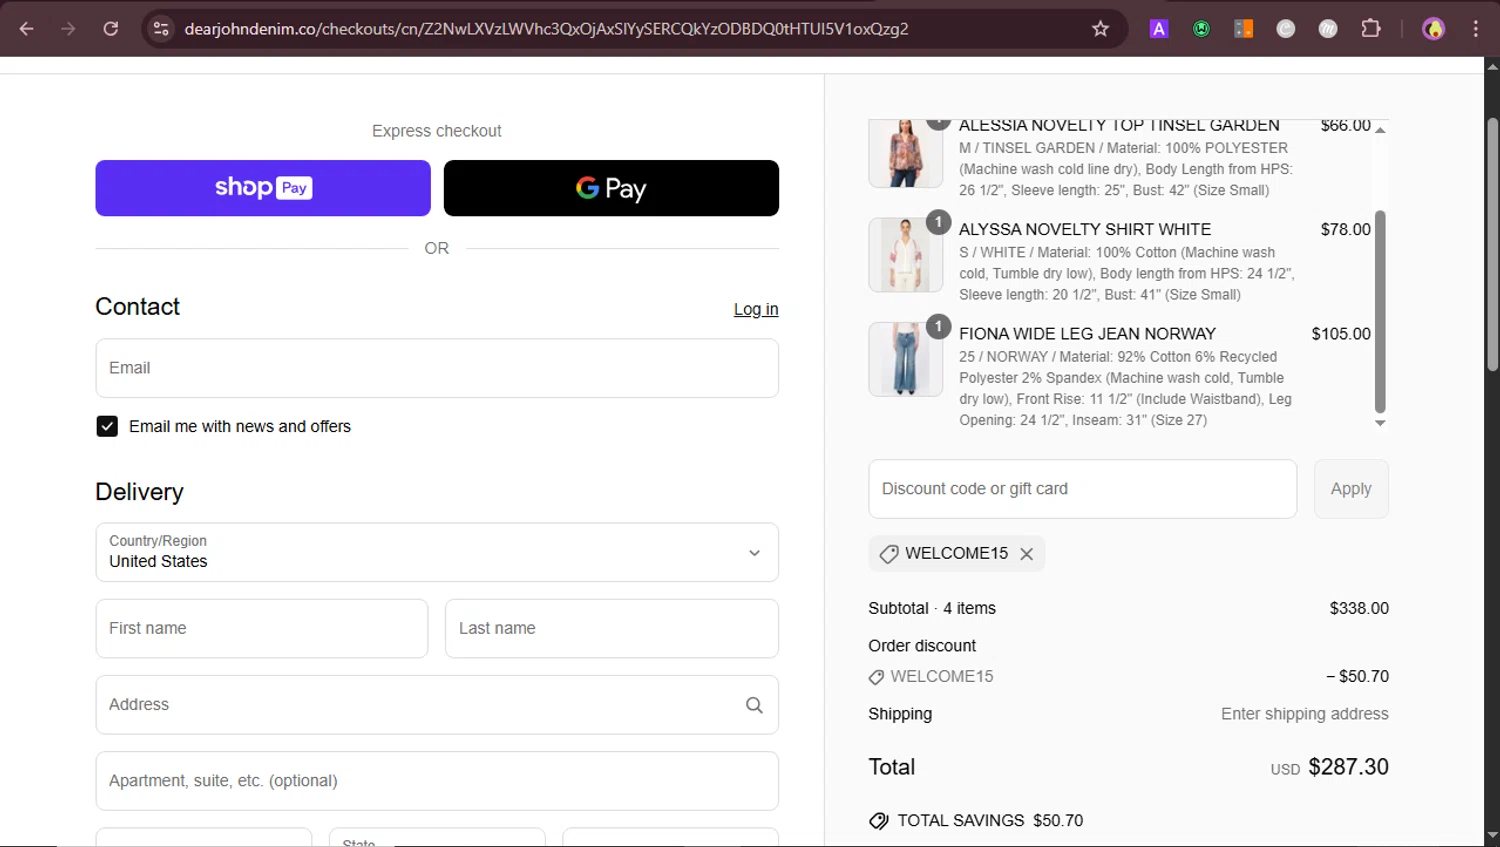This screenshot has height=847, width=1500.
Task: Focus the Discount code or gift card field
Action: click(x=1083, y=489)
